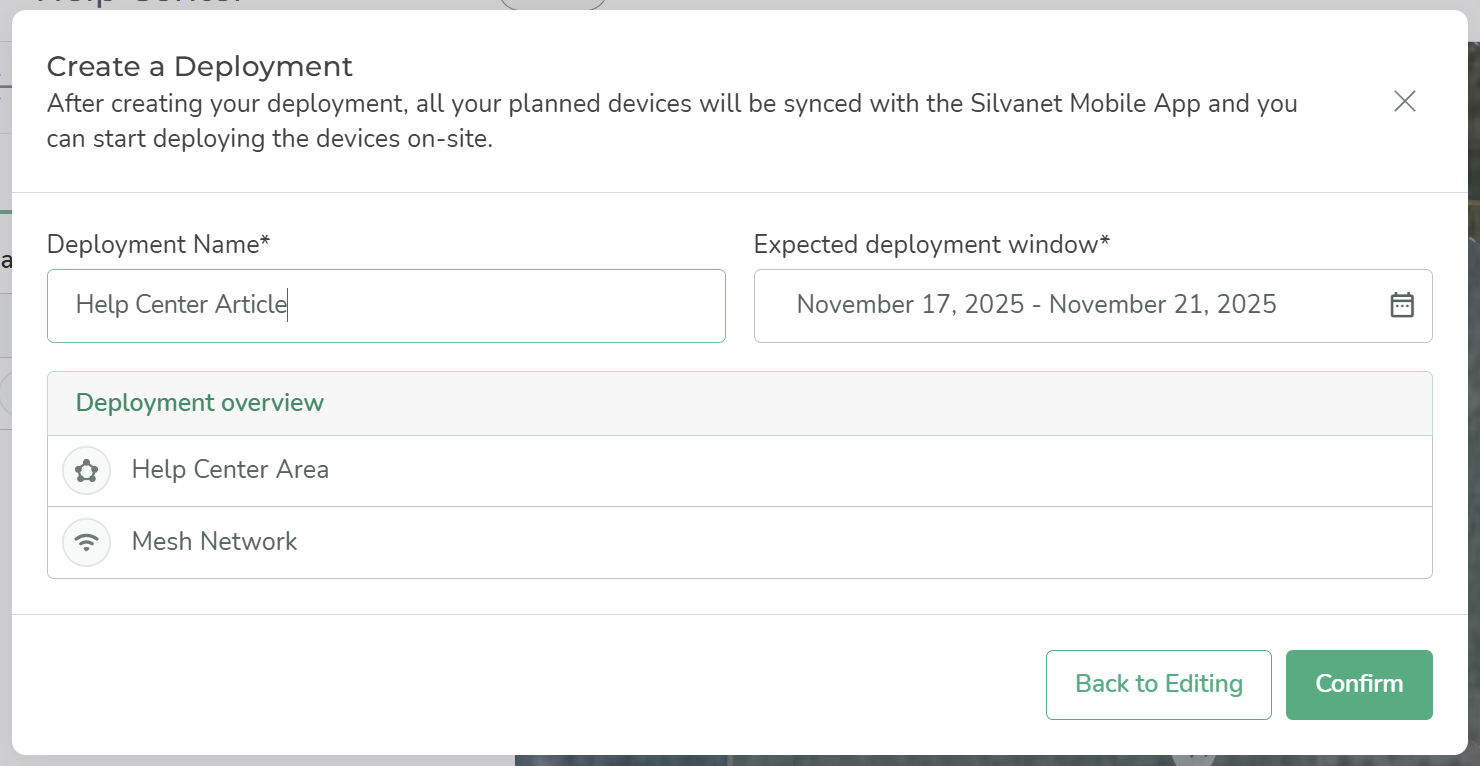Click the Mesh Network wifi icon
Viewport: 1480px width, 766px height.
pos(86,542)
